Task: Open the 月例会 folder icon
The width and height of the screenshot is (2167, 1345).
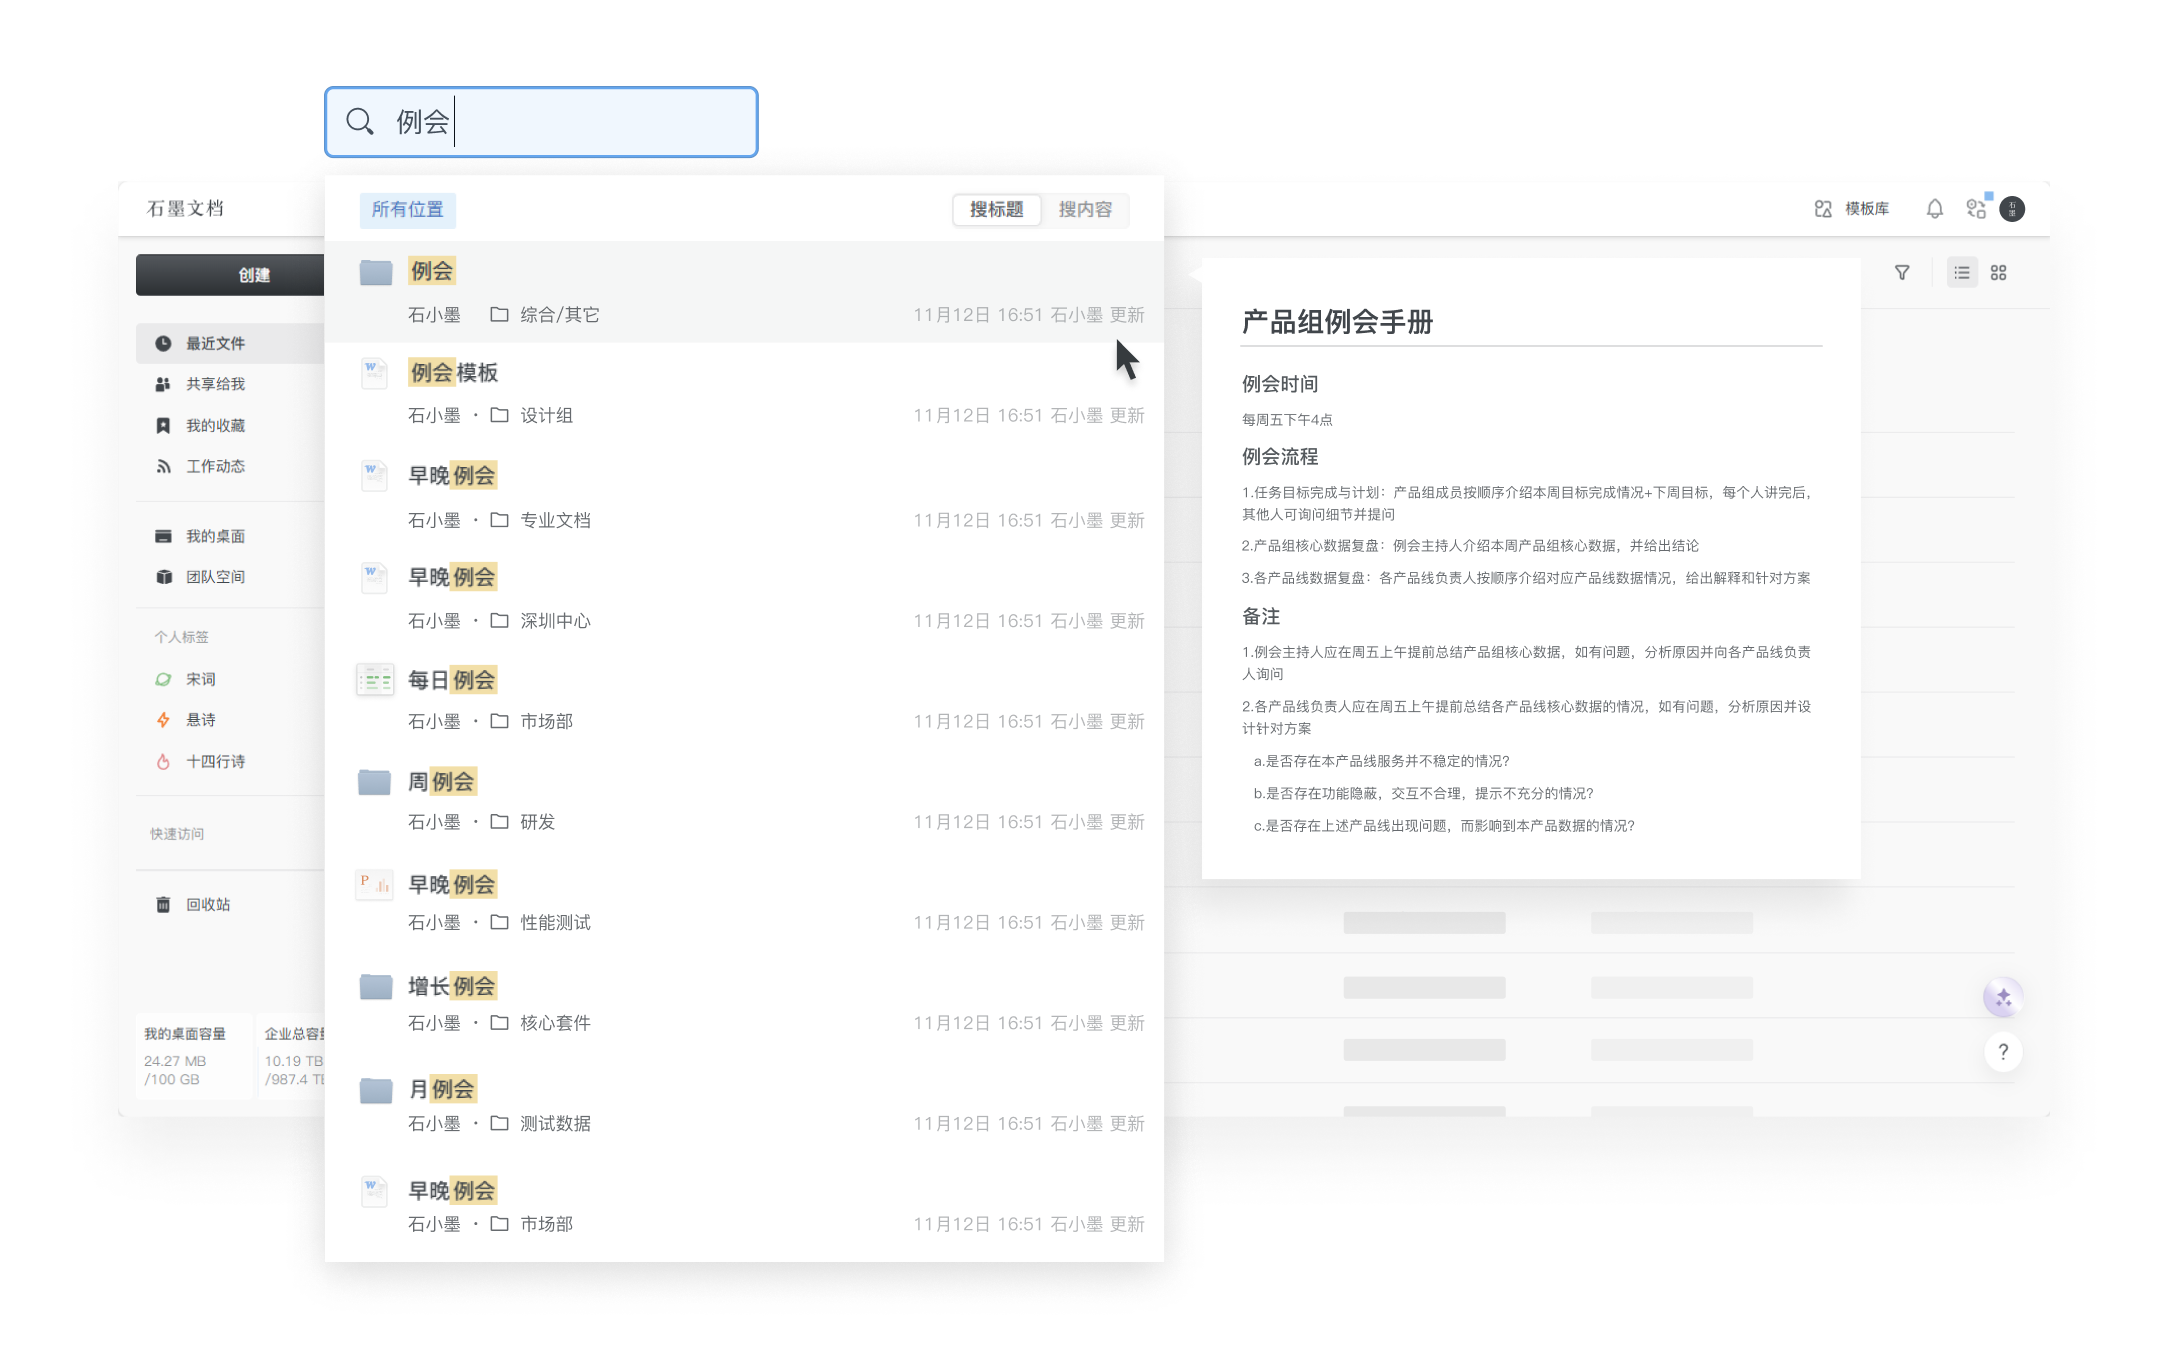Action: [x=375, y=1090]
